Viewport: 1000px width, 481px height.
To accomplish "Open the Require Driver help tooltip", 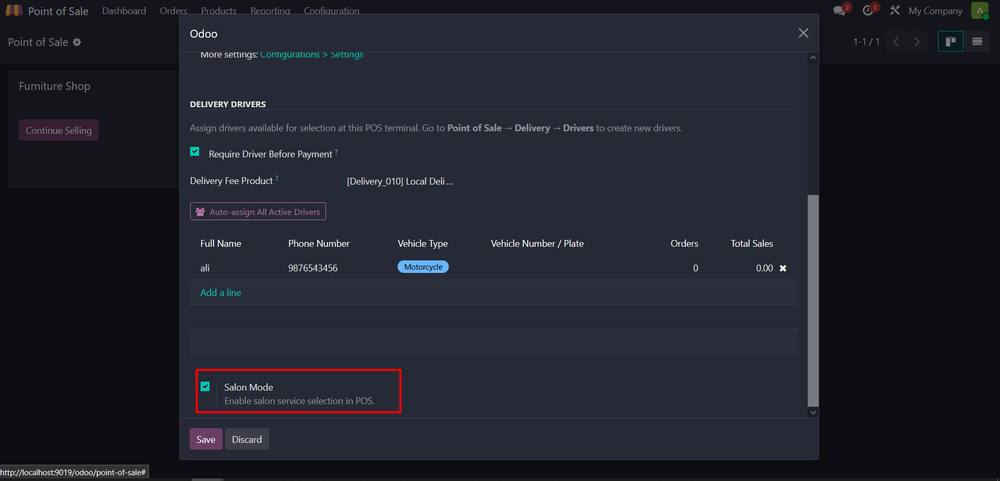I will [337, 152].
